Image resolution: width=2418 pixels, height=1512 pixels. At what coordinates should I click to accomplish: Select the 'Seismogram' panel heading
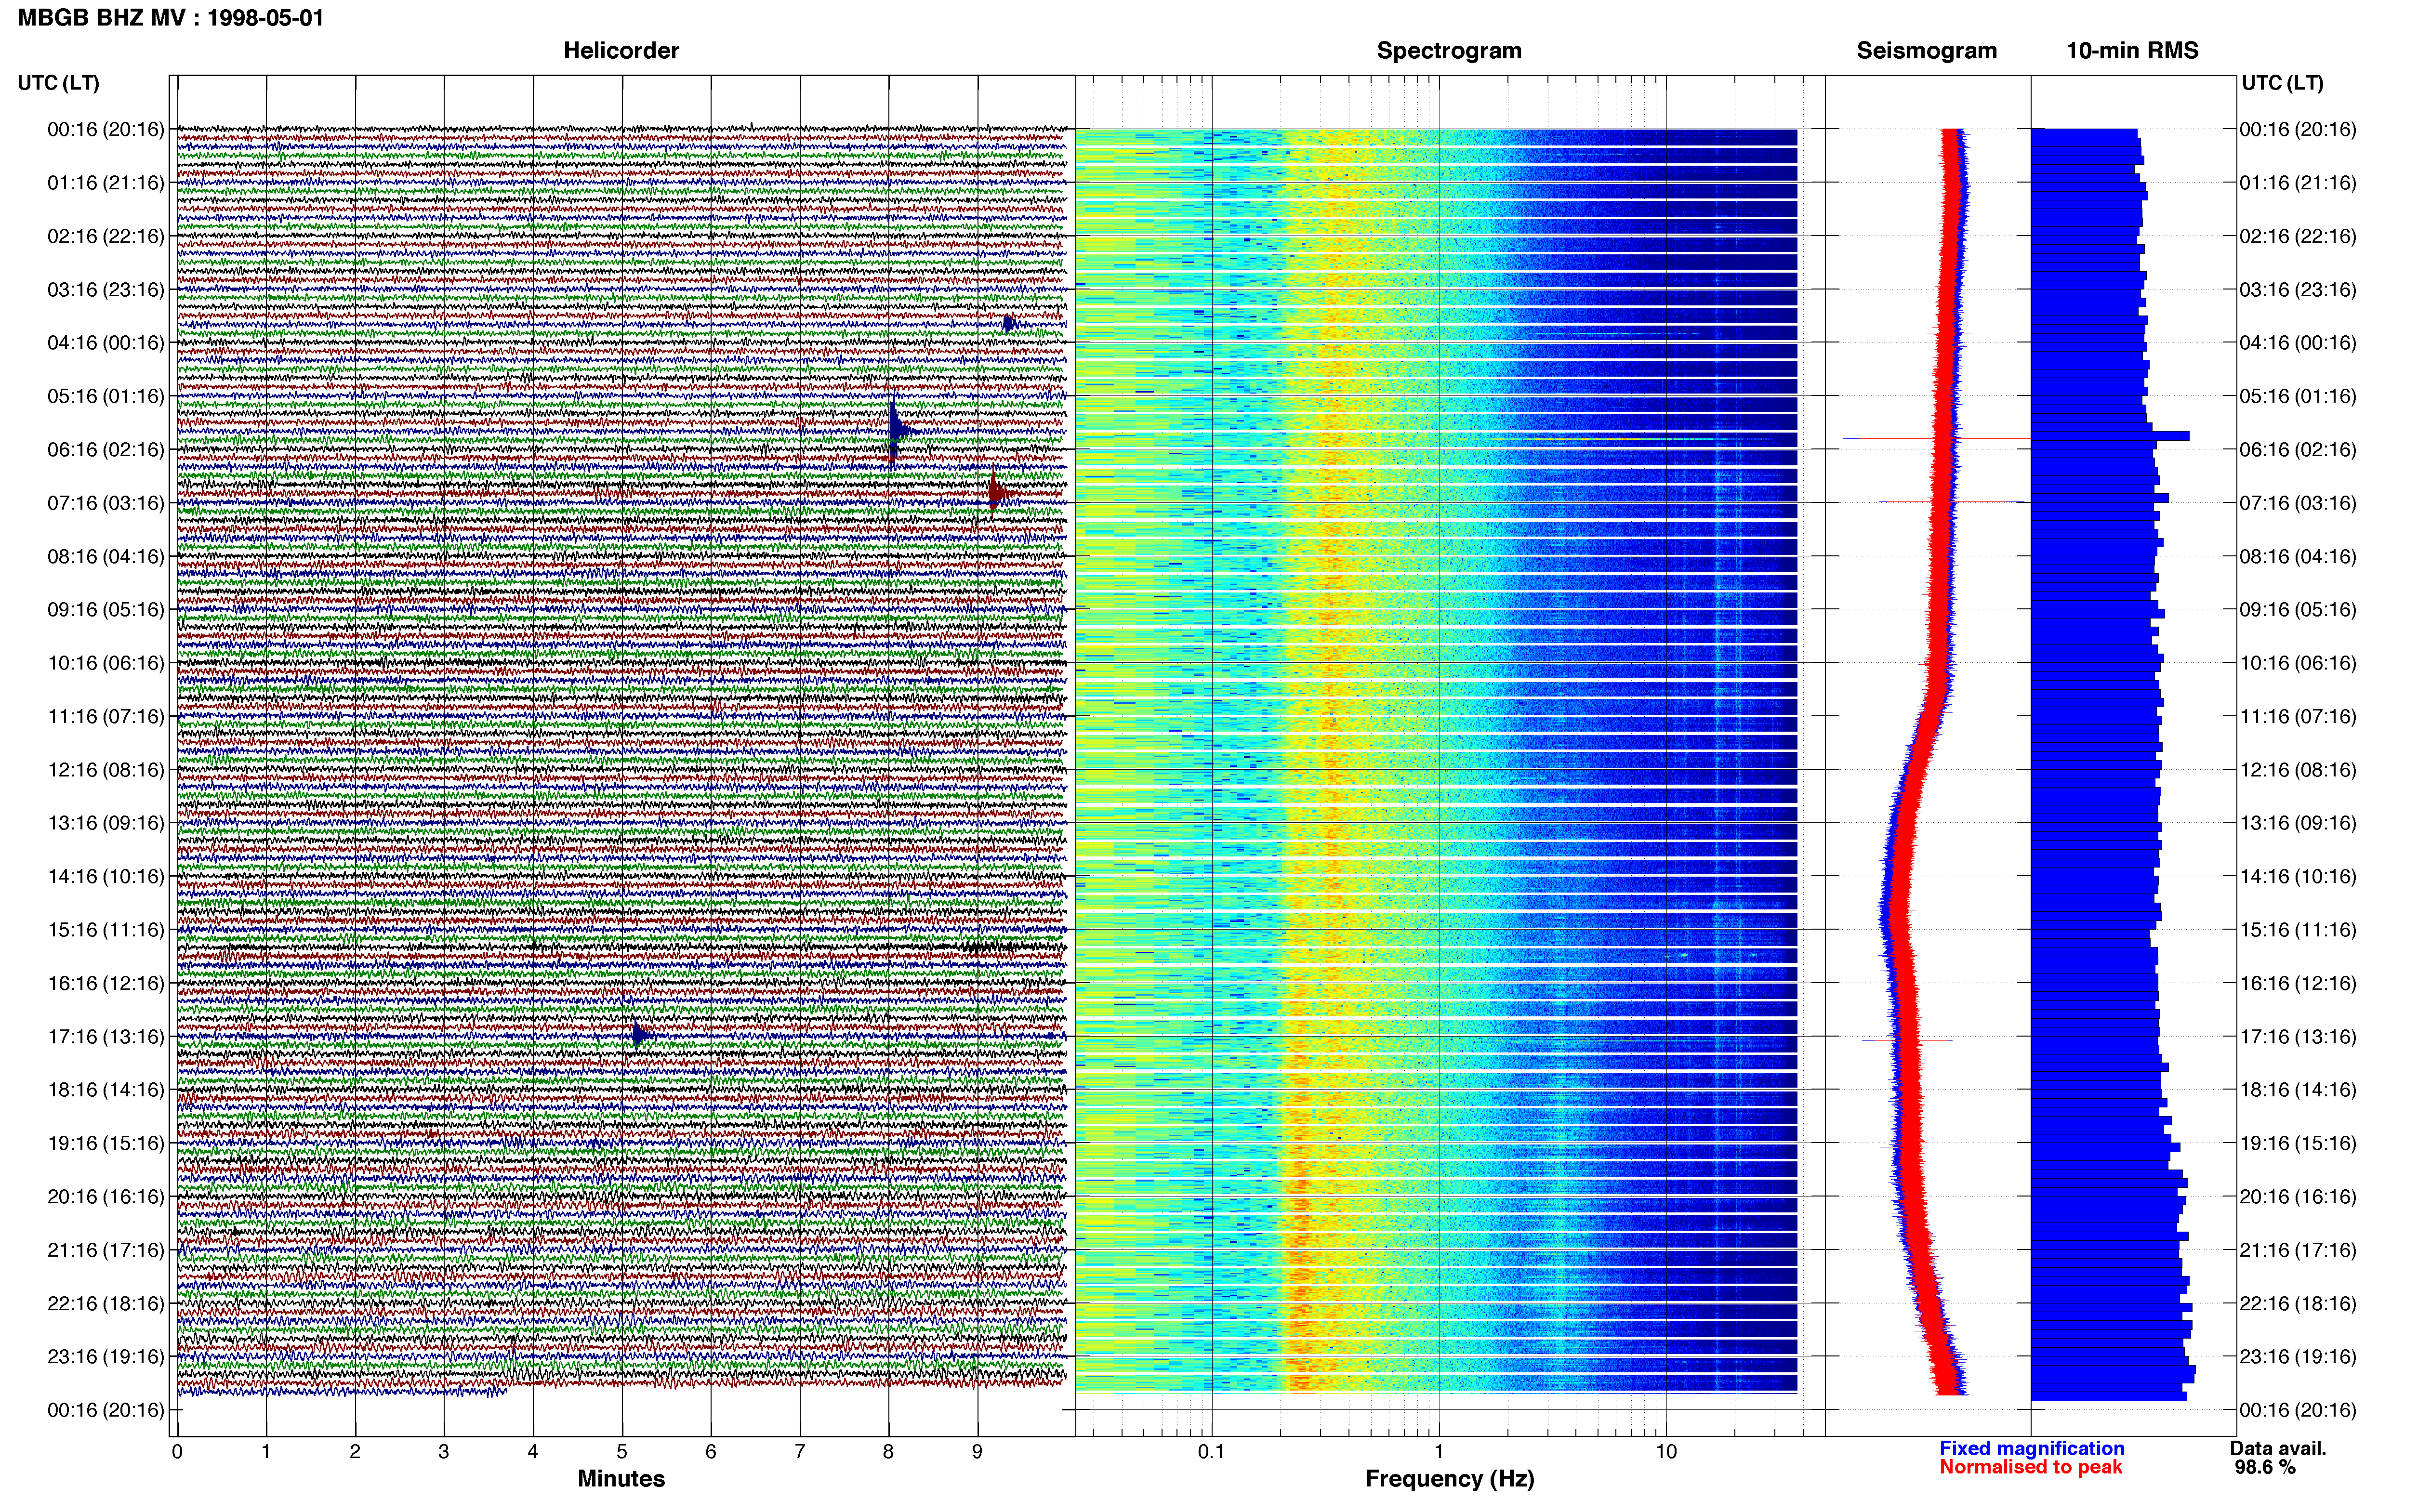click(1926, 50)
